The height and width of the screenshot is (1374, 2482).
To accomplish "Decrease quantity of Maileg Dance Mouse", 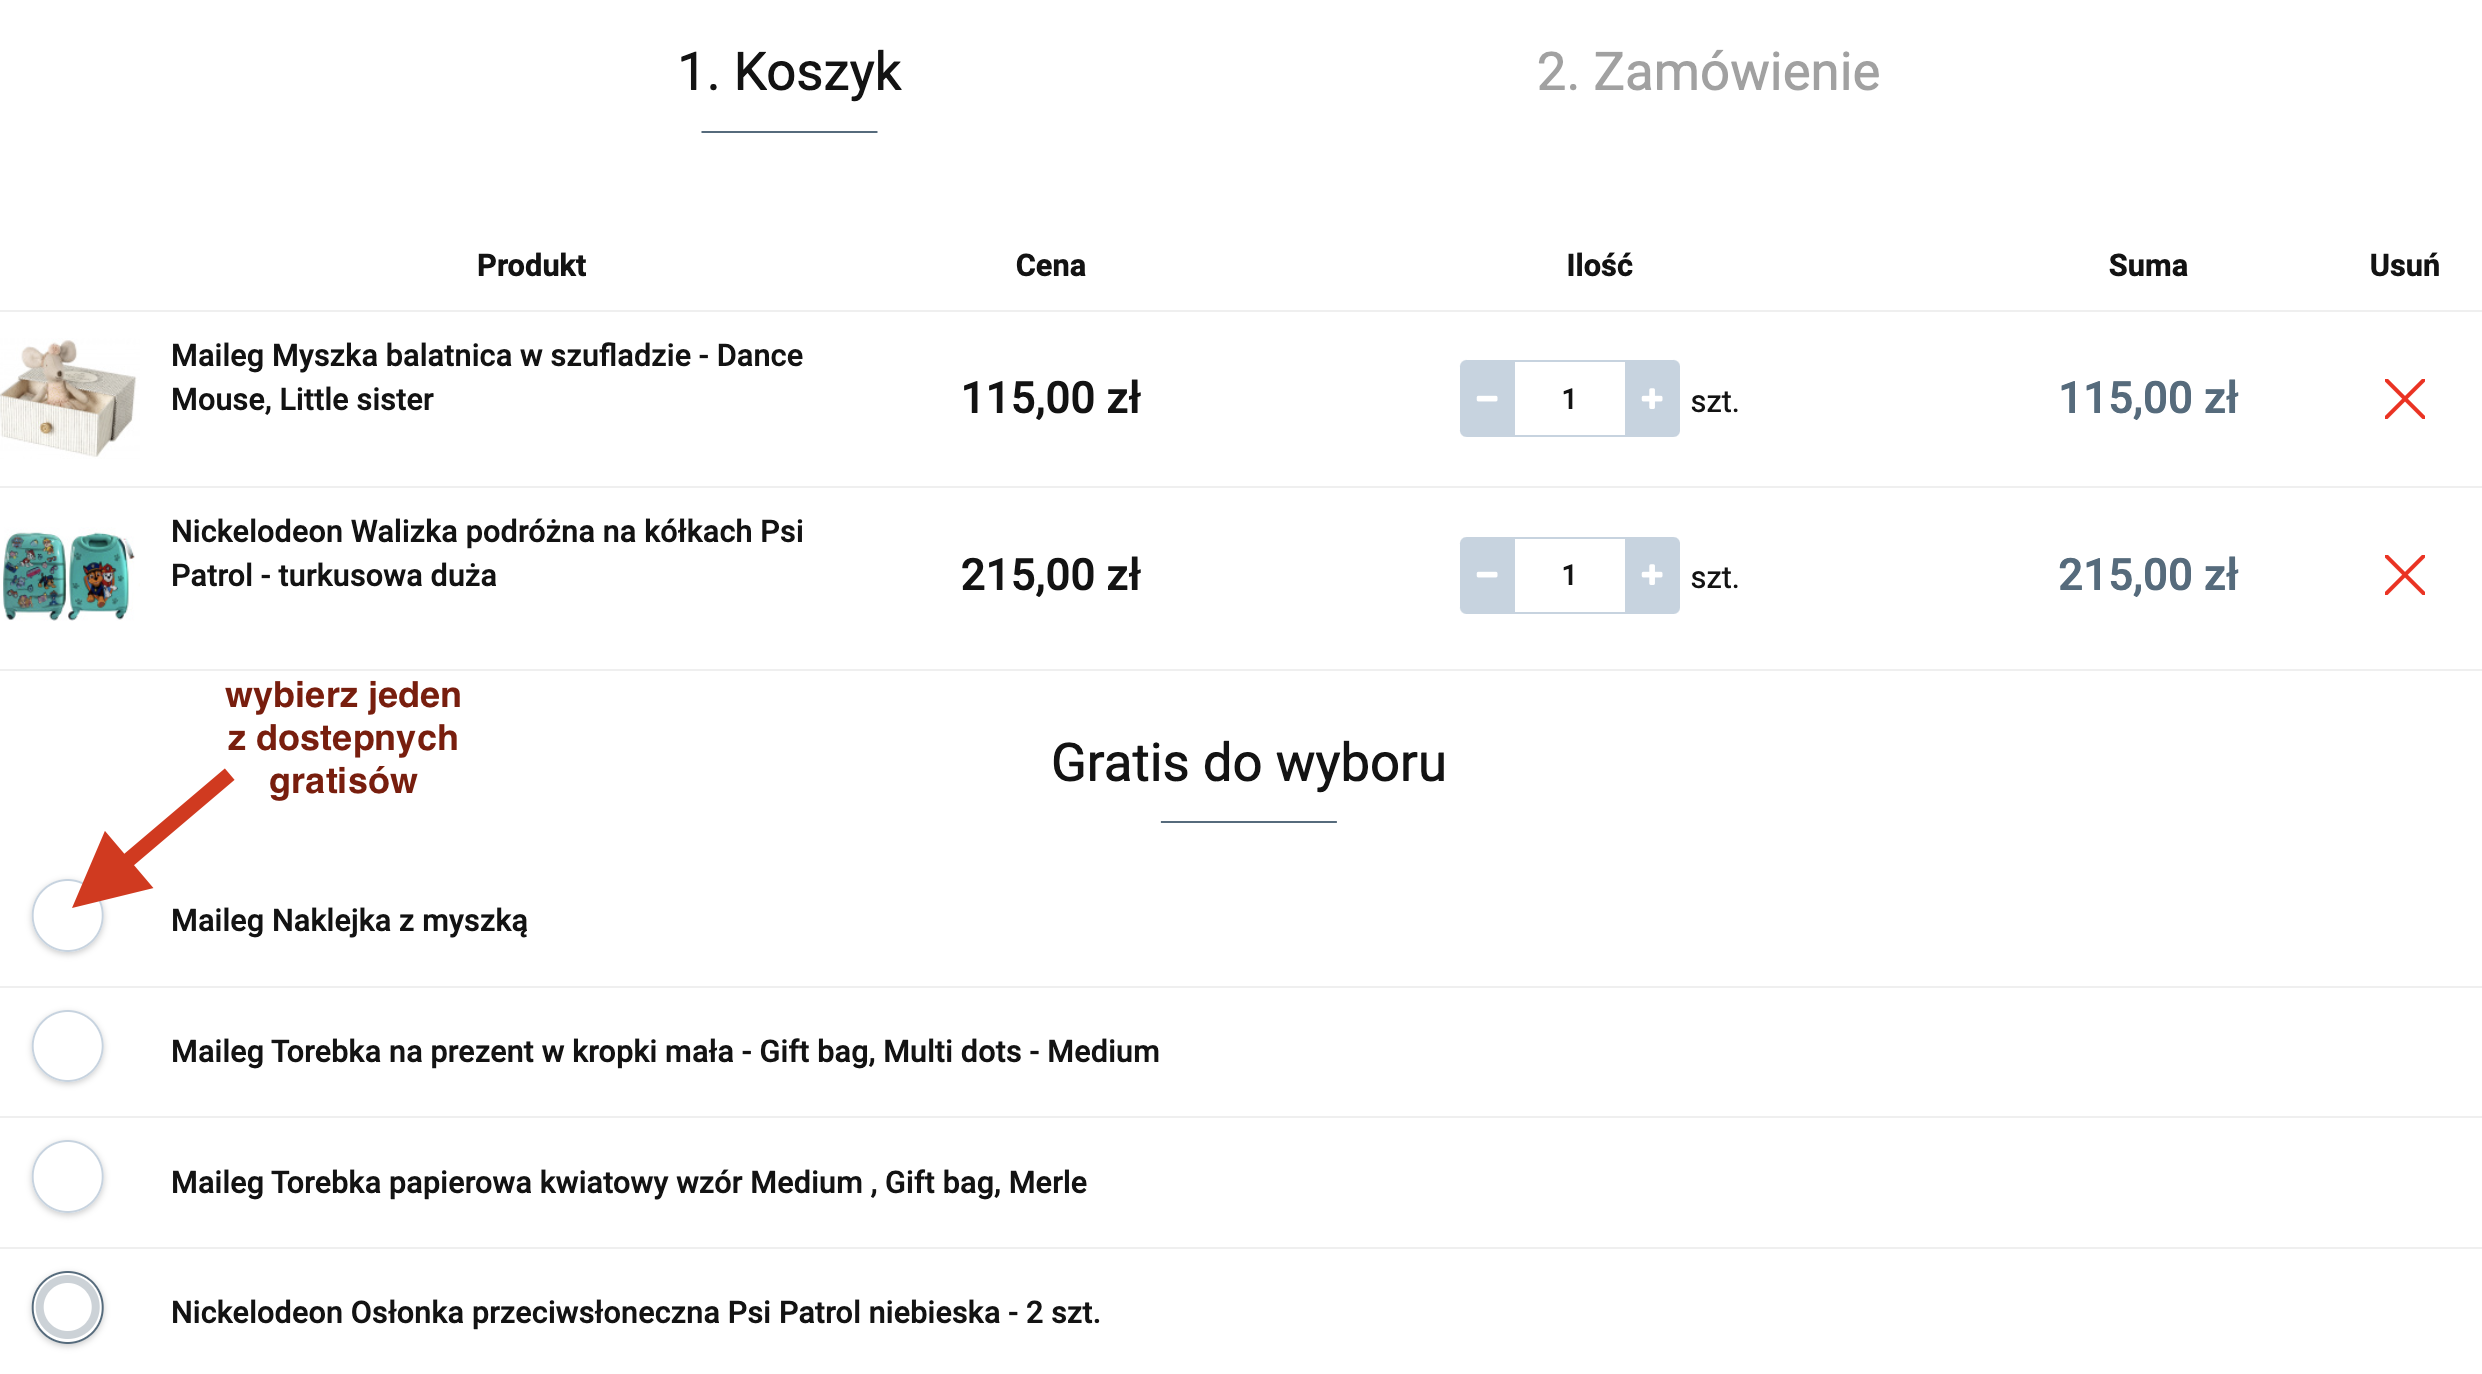I will tap(1487, 399).
